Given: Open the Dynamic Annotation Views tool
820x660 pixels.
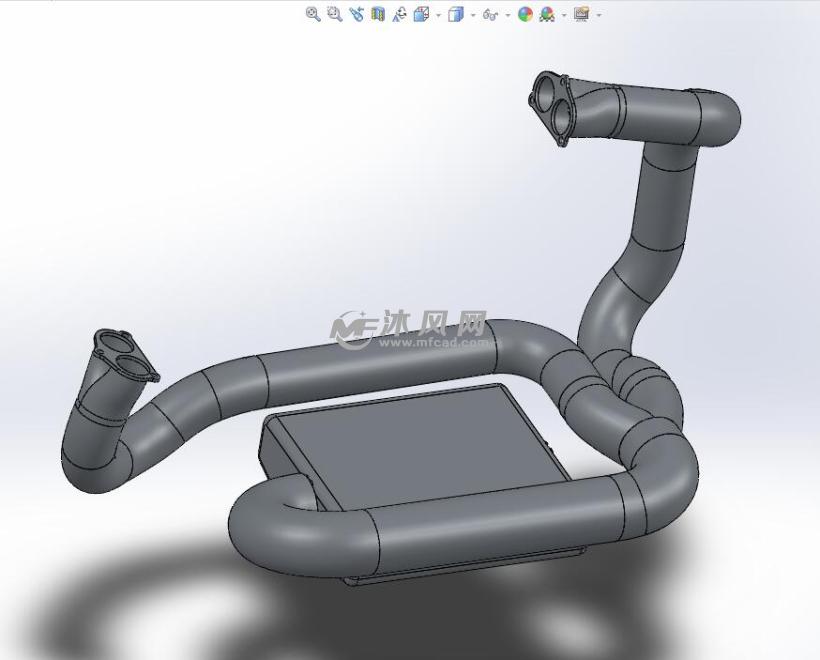Looking at the screenshot, I should tap(398, 13).
